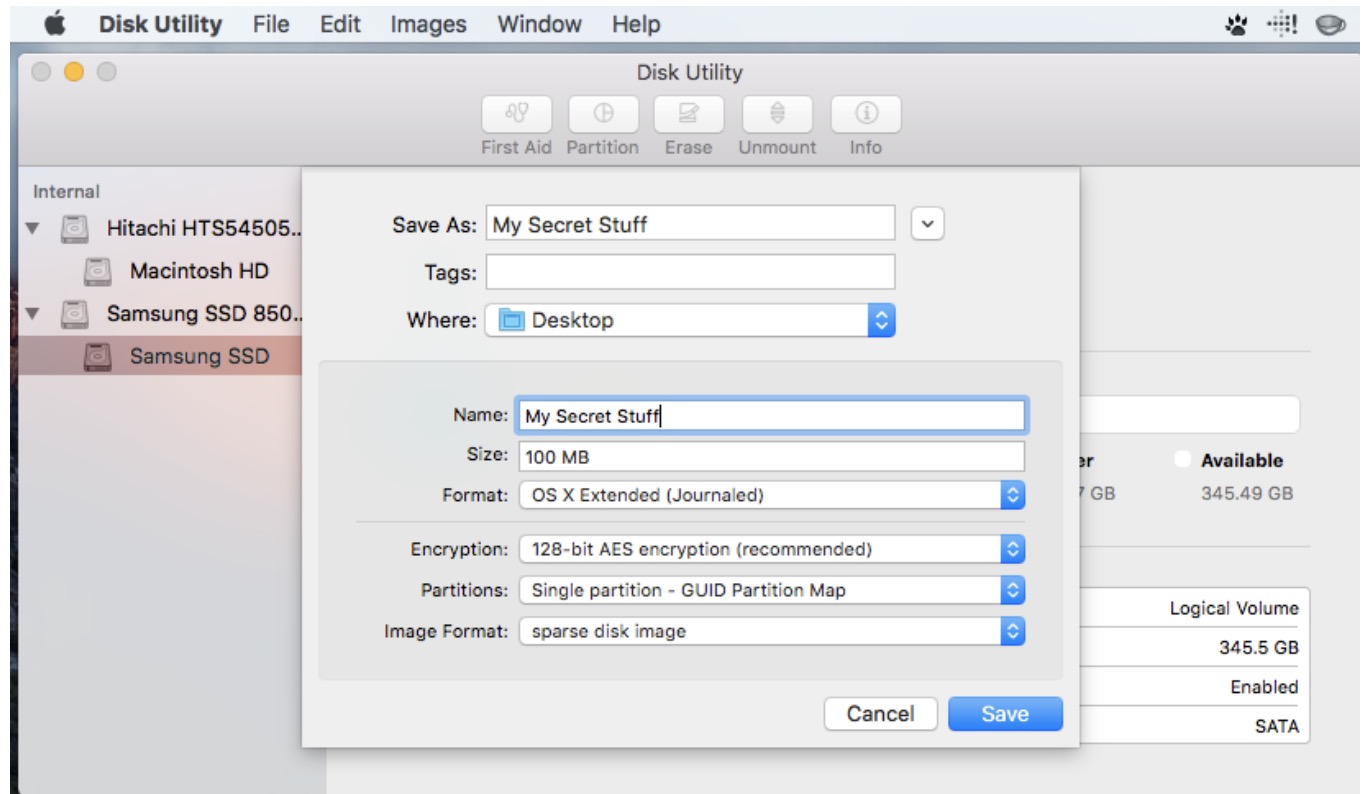
Task: Open the Help menu
Action: tap(636, 23)
